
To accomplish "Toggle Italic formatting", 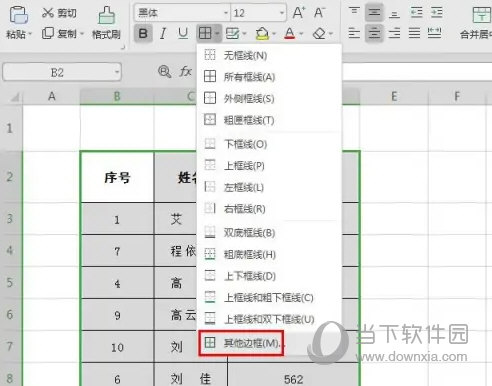I will [x=163, y=33].
